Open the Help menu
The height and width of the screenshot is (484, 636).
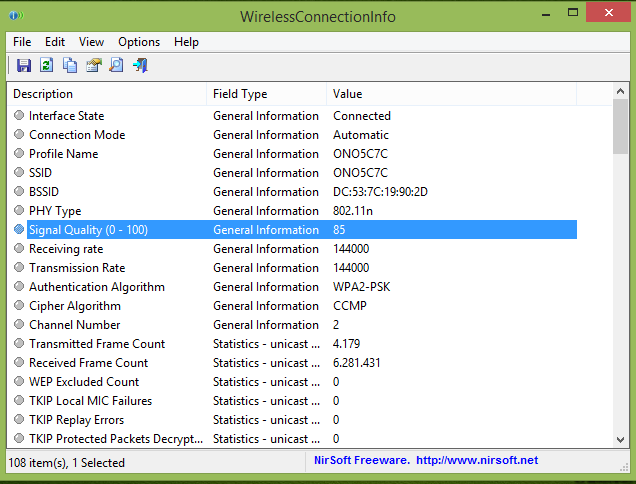click(x=186, y=42)
